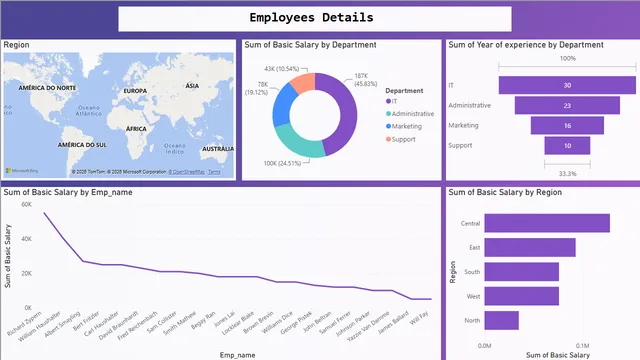Click the 100K (24.51%) data label
The image size is (640, 360).
pyautogui.click(x=282, y=163)
